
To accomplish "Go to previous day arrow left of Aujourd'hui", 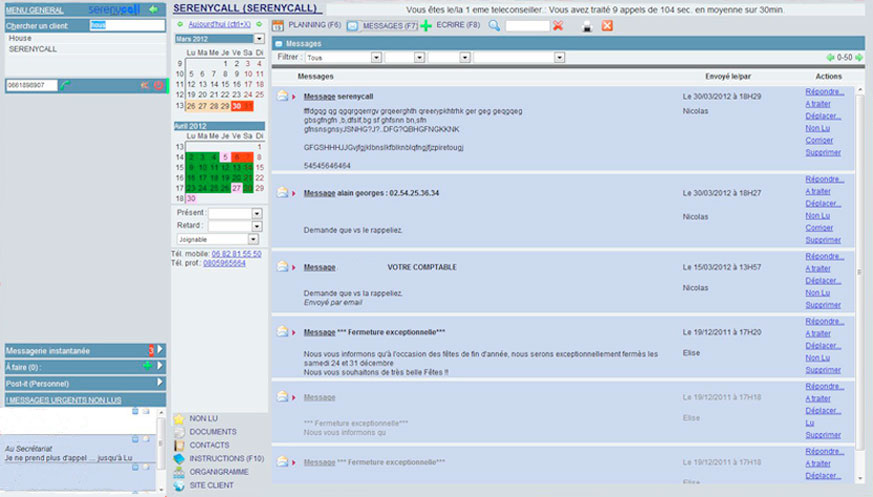I will (x=180, y=24).
